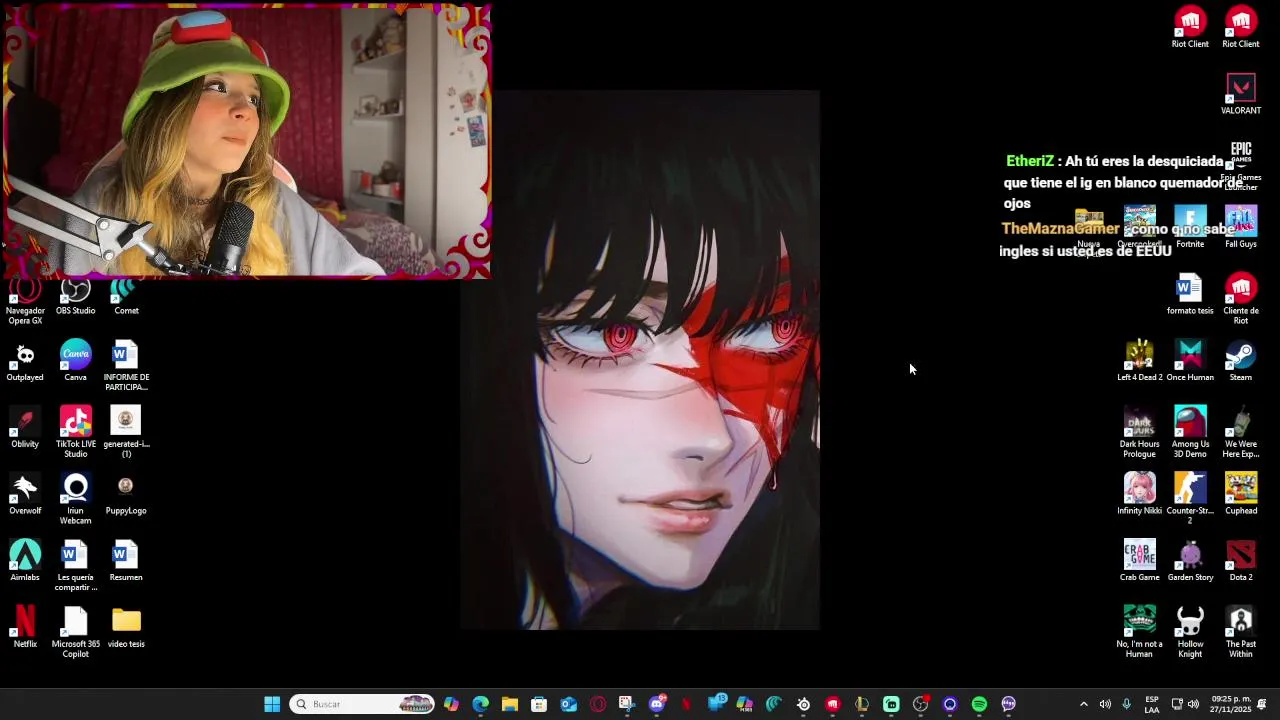Click the anime portrait image in center
Viewport: 1280px width, 720px height.
[640, 360]
